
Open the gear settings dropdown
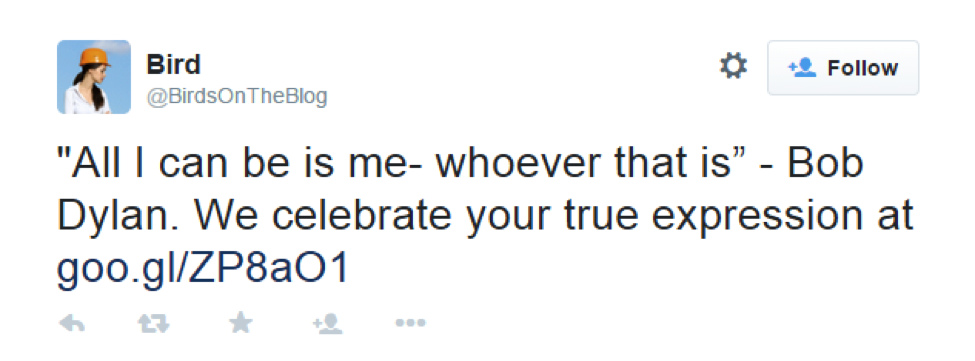(733, 65)
